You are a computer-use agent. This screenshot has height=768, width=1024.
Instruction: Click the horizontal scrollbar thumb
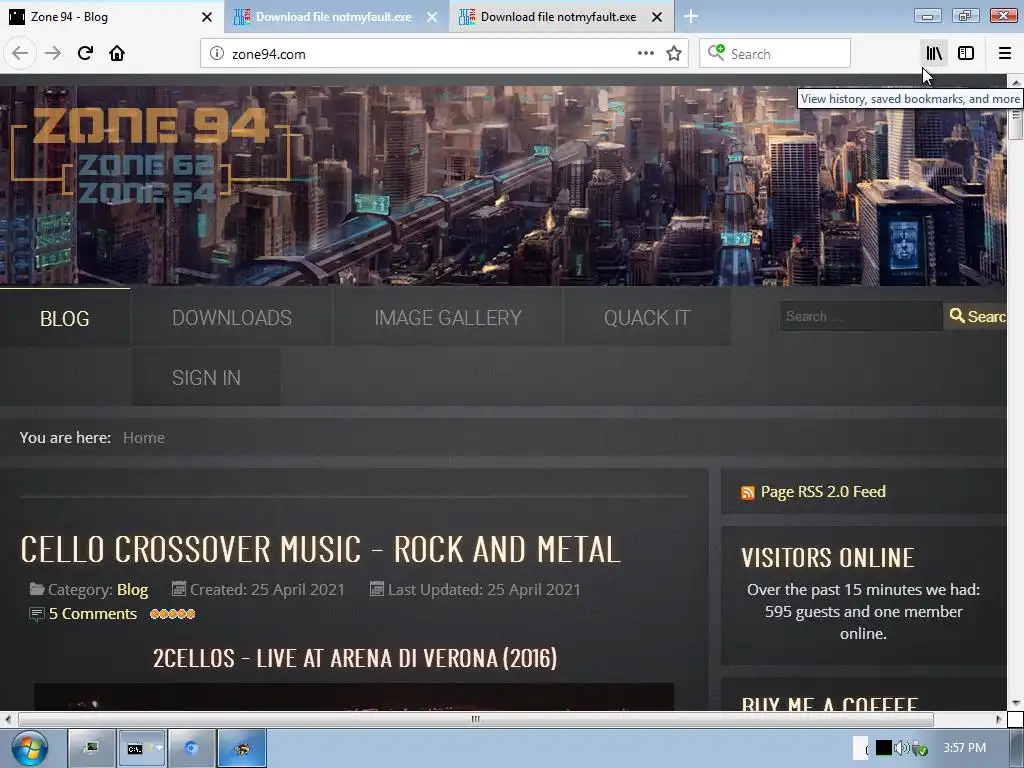point(475,719)
